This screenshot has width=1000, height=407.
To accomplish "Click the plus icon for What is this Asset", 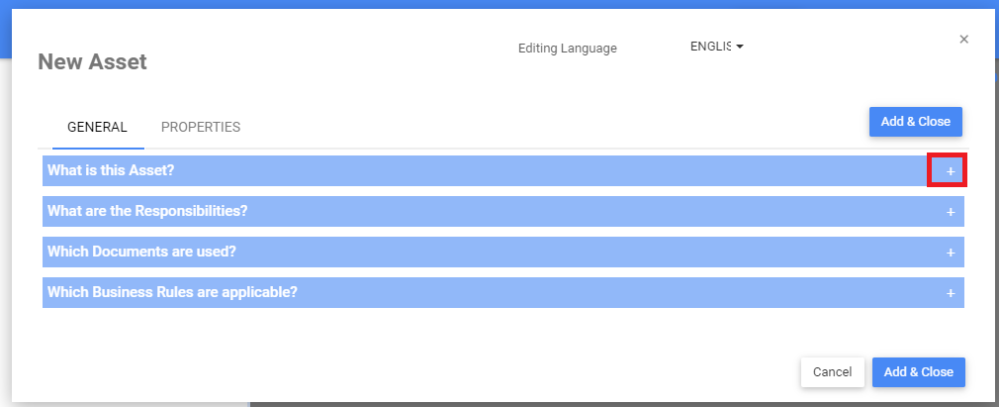I will 950,171.
